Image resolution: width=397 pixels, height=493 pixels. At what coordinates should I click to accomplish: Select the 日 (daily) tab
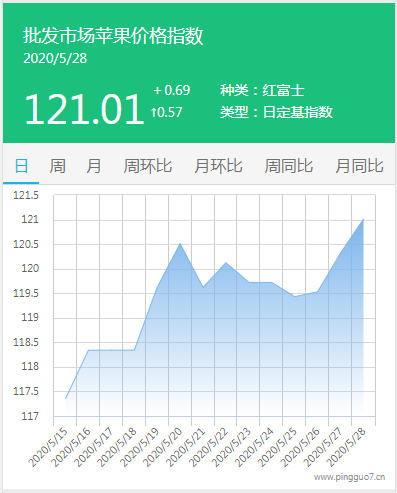click(21, 166)
